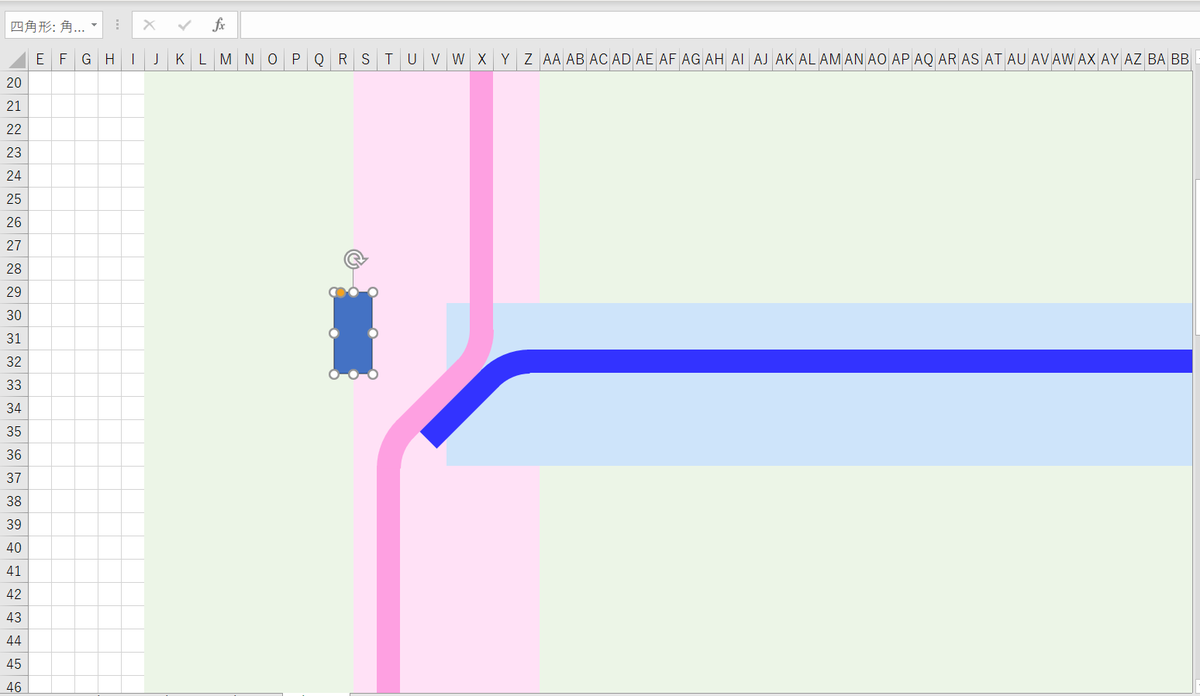Click the rectangle's bottom-right sizing handle
This screenshot has height=696, width=1200.
click(x=373, y=374)
